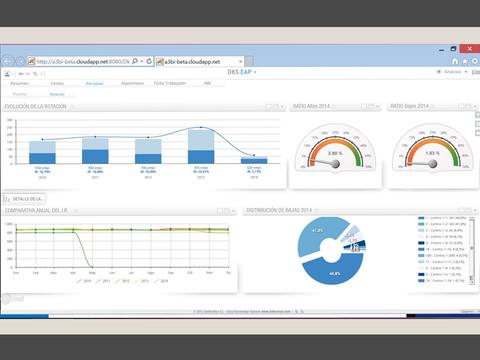
Task: Open the browser home icon
Action: 455,61
